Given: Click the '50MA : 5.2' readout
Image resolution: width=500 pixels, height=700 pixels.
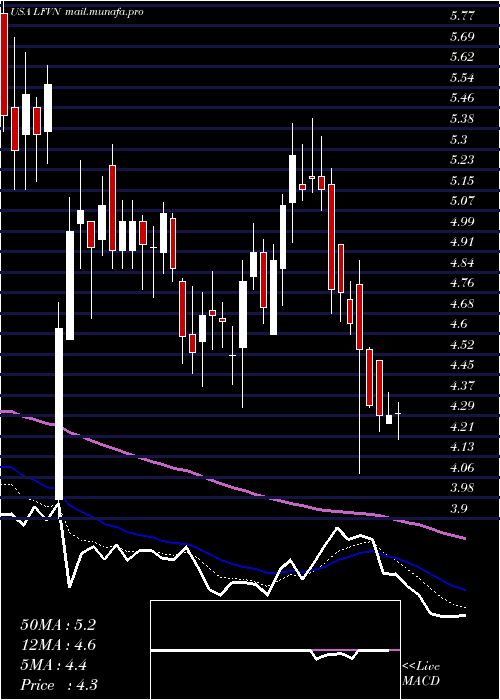Looking at the screenshot, I should [x=58, y=625].
